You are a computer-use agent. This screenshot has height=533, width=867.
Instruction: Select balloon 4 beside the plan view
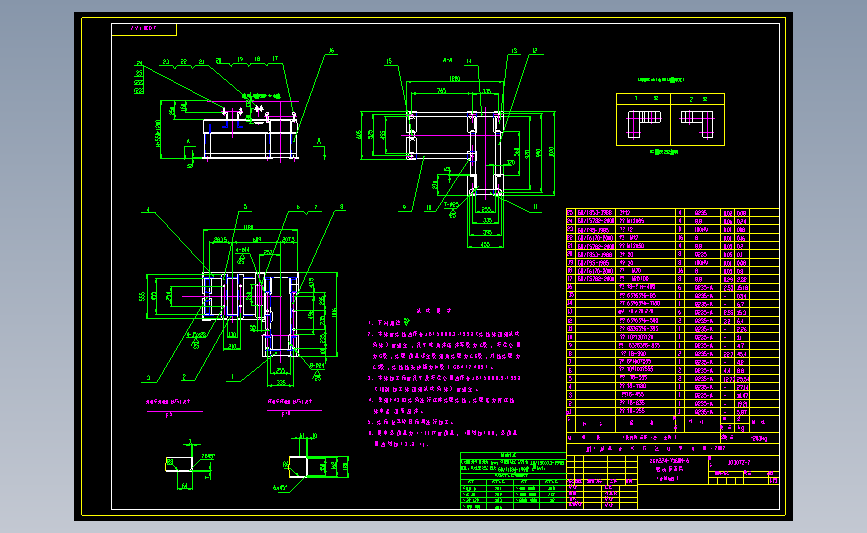point(148,210)
